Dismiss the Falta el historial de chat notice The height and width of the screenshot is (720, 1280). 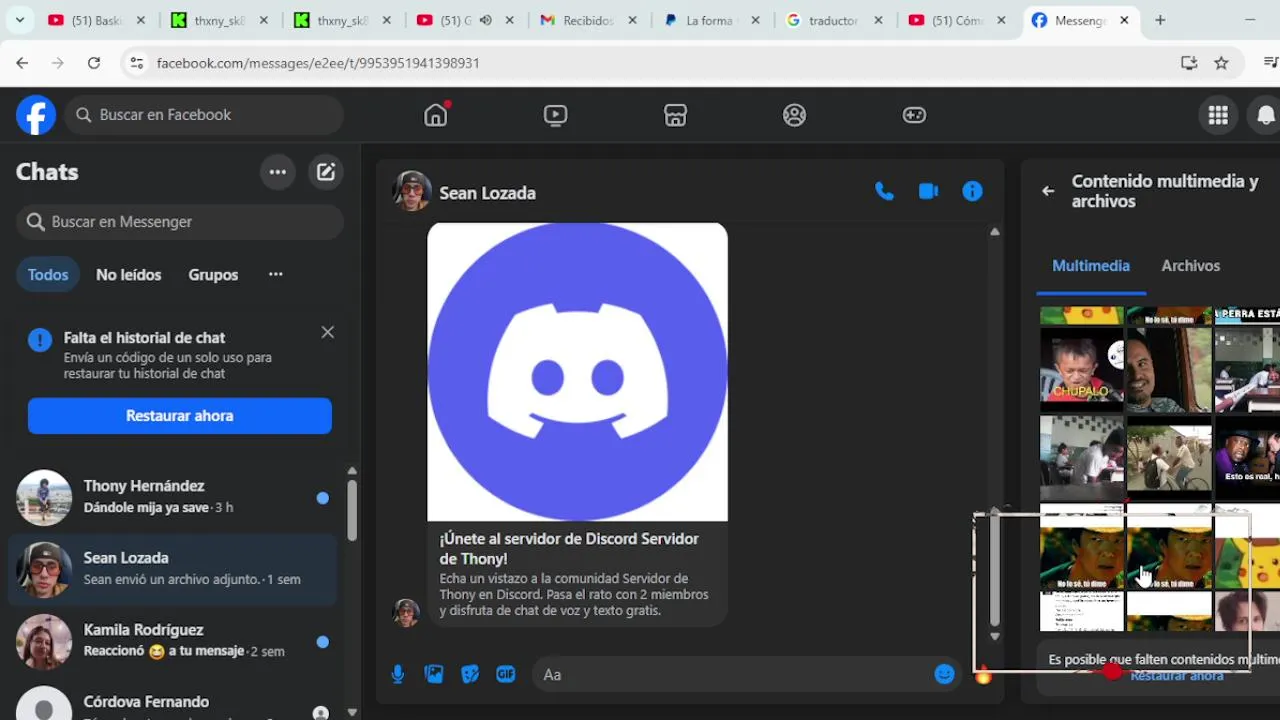click(x=327, y=332)
